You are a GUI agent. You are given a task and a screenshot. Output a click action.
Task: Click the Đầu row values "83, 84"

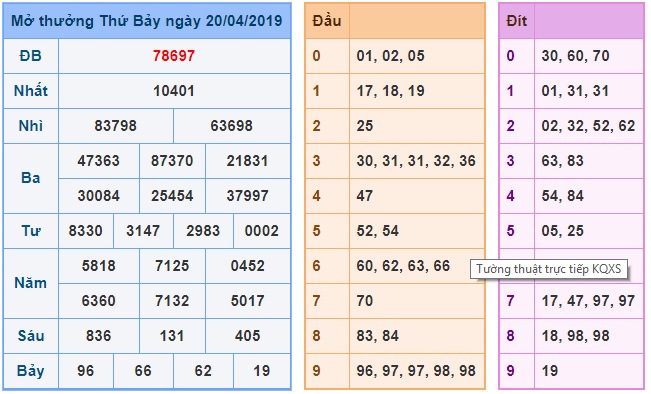pyautogui.click(x=378, y=335)
